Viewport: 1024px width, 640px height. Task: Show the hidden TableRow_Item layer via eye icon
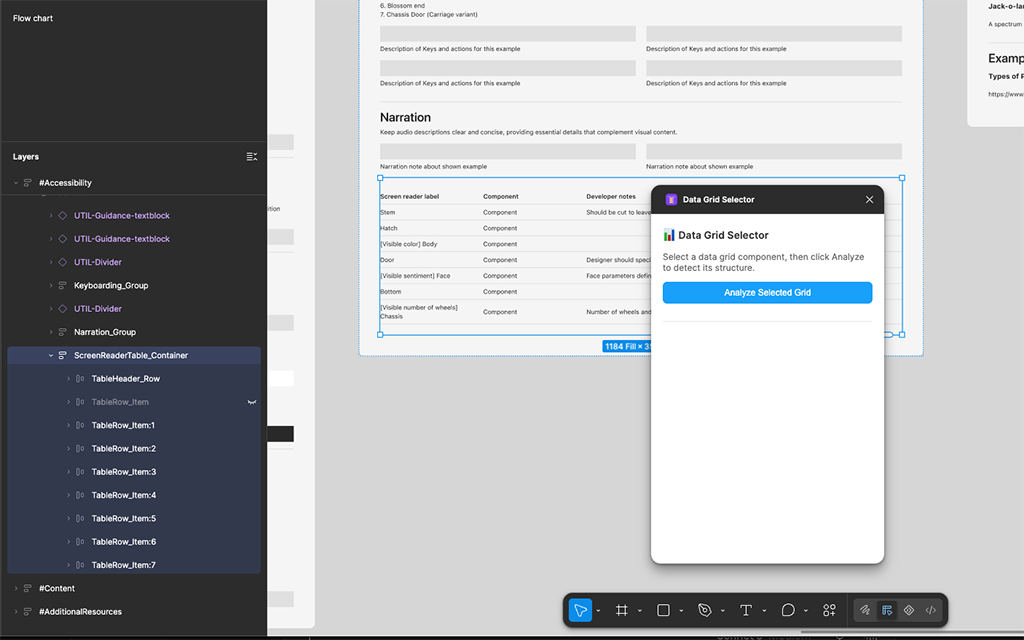pyautogui.click(x=251, y=402)
